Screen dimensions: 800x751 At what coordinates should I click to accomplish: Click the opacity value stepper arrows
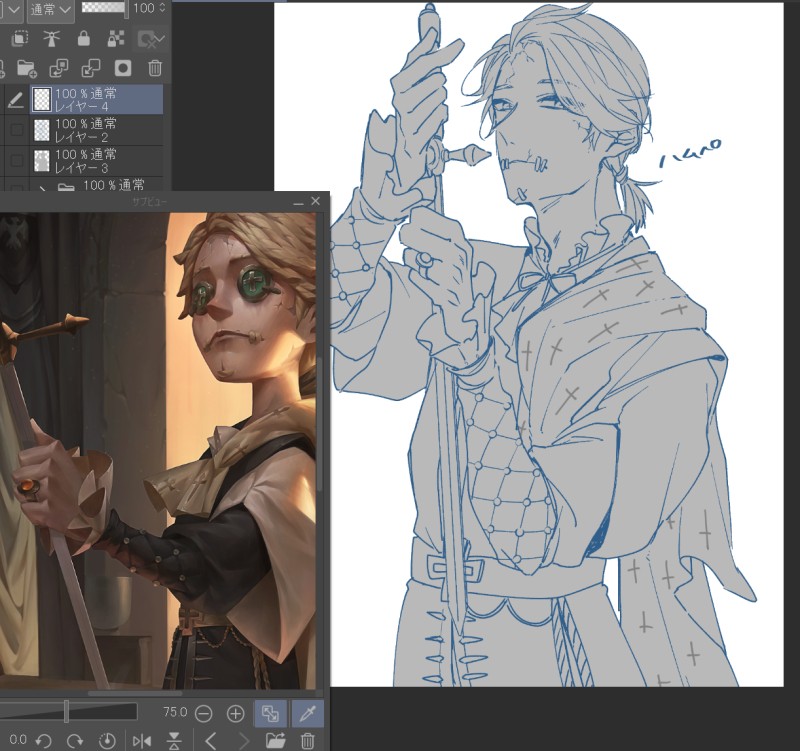coord(162,8)
